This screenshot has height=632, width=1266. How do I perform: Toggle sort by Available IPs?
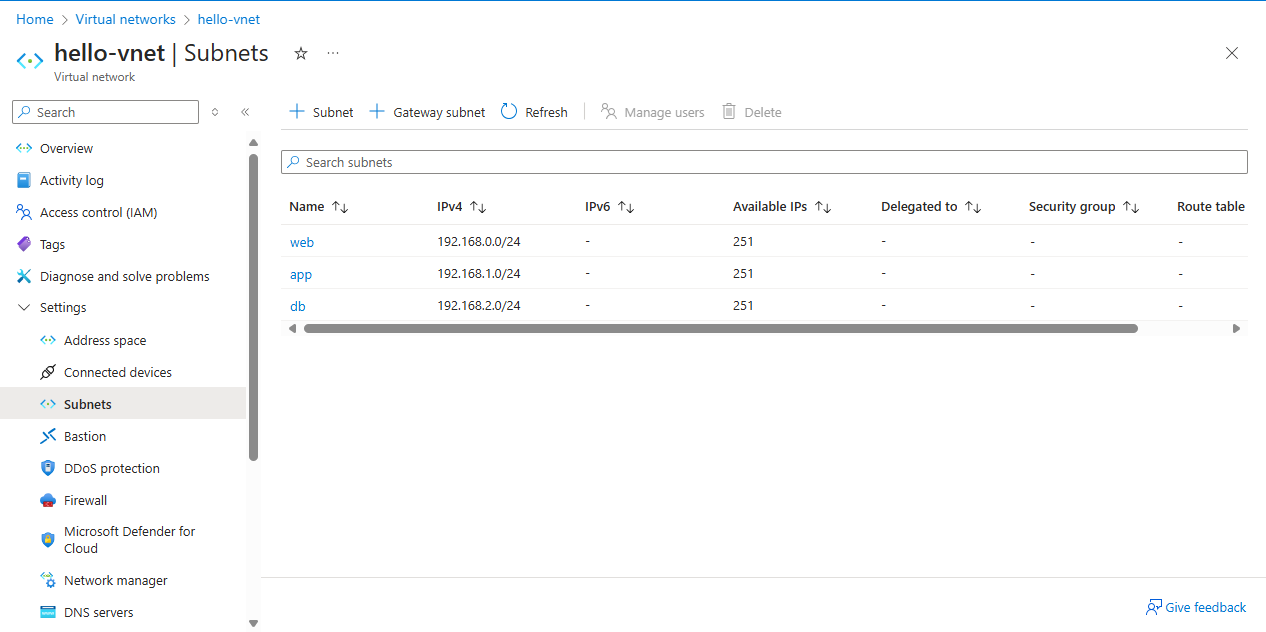[x=822, y=206]
